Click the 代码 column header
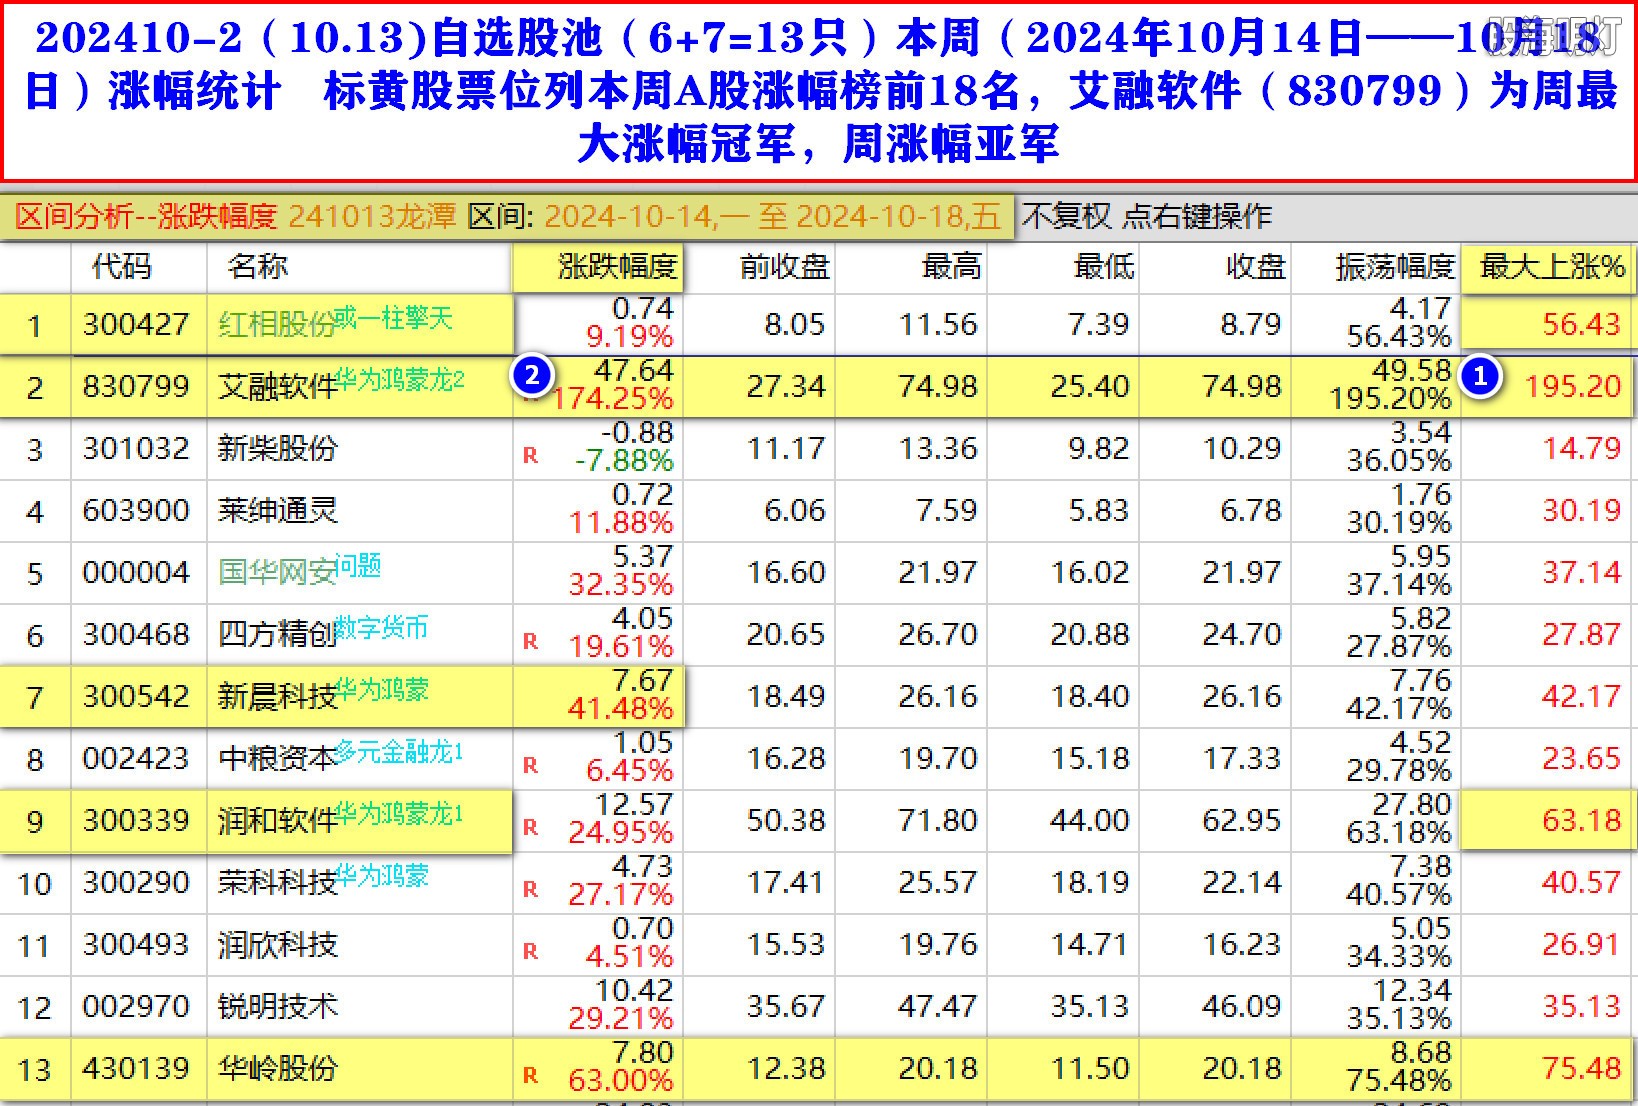 point(122,267)
